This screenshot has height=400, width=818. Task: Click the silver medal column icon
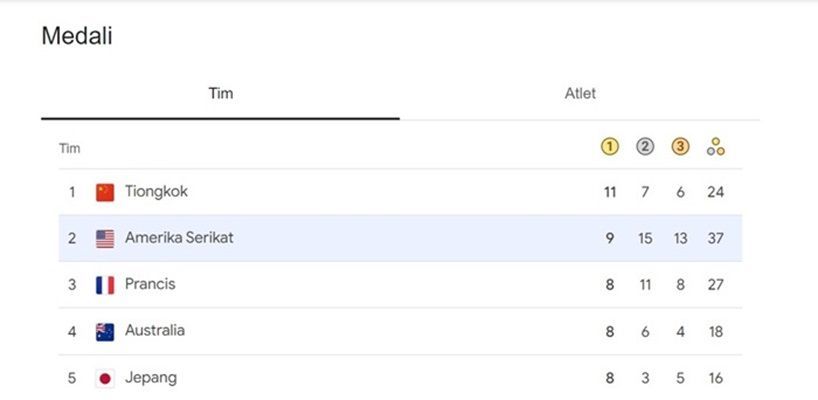[x=645, y=148]
